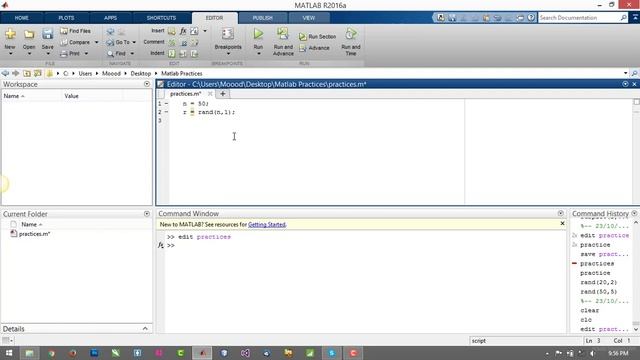Click the Save floppy disk icon
Screen dimensions: 640x360
click(x=47, y=34)
